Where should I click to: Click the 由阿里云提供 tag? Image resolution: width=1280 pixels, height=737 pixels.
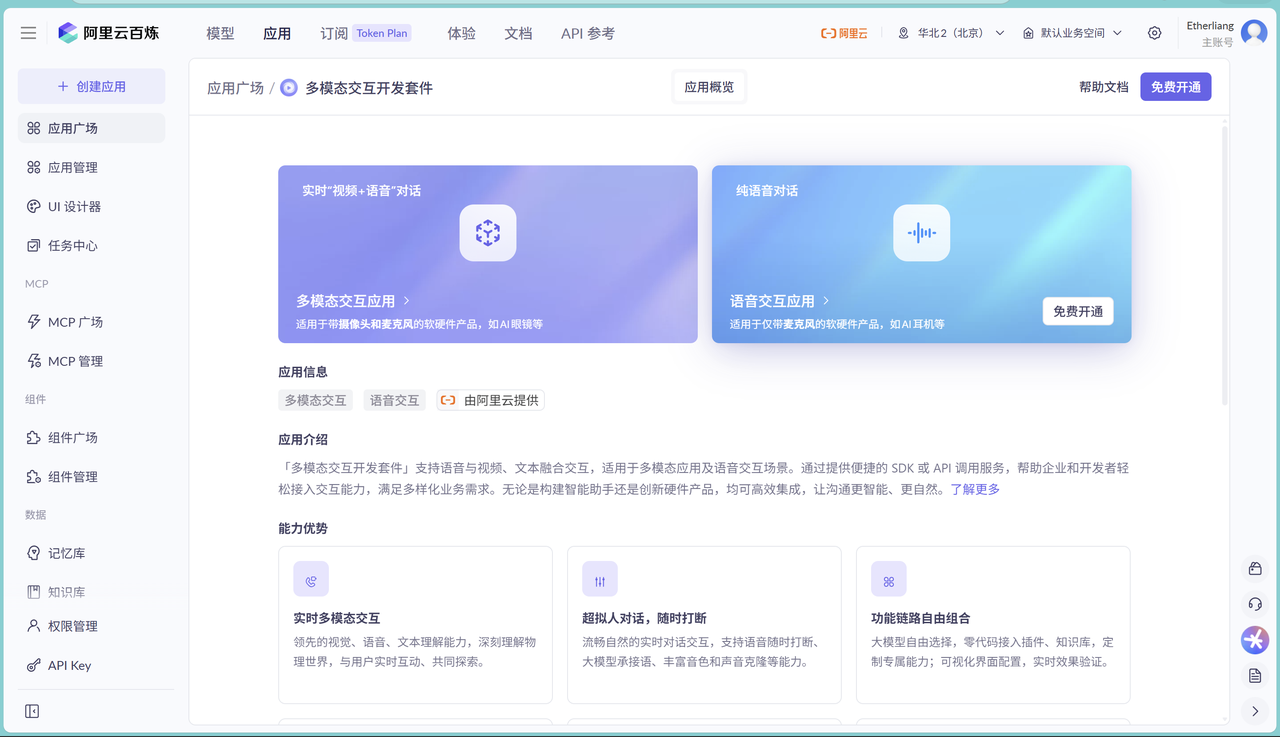490,400
